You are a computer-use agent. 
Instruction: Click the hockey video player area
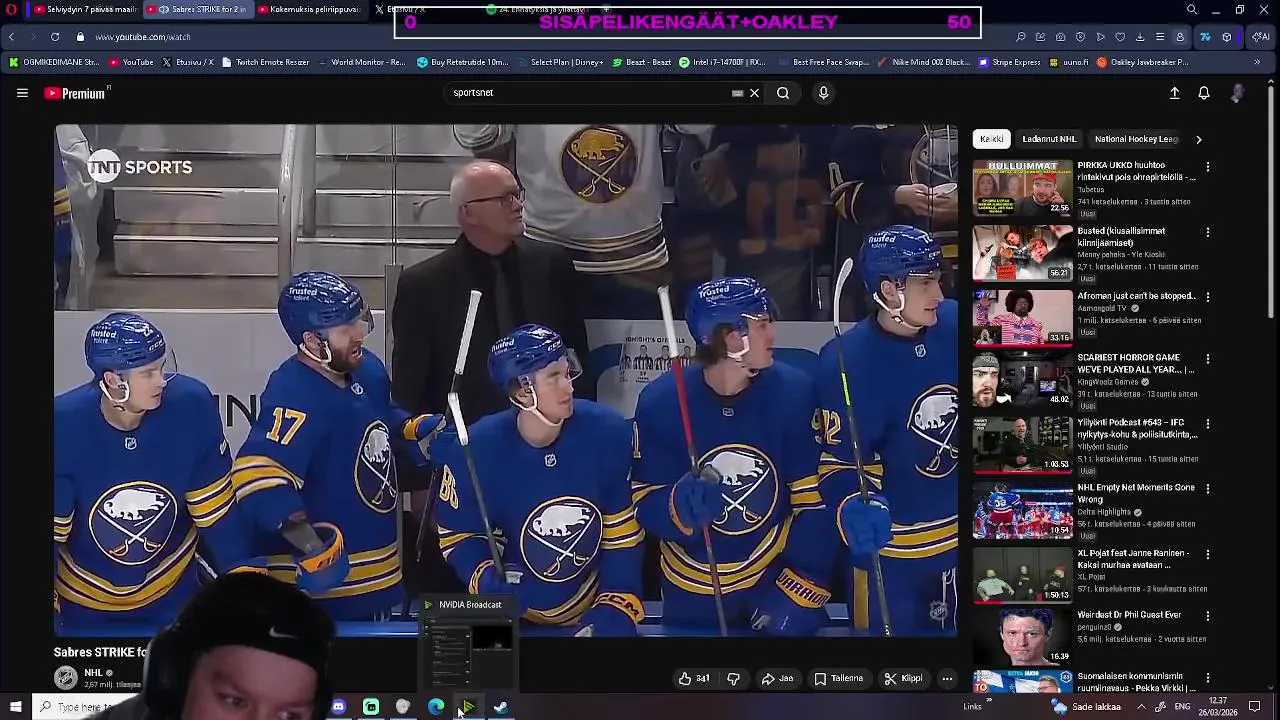[x=506, y=380]
